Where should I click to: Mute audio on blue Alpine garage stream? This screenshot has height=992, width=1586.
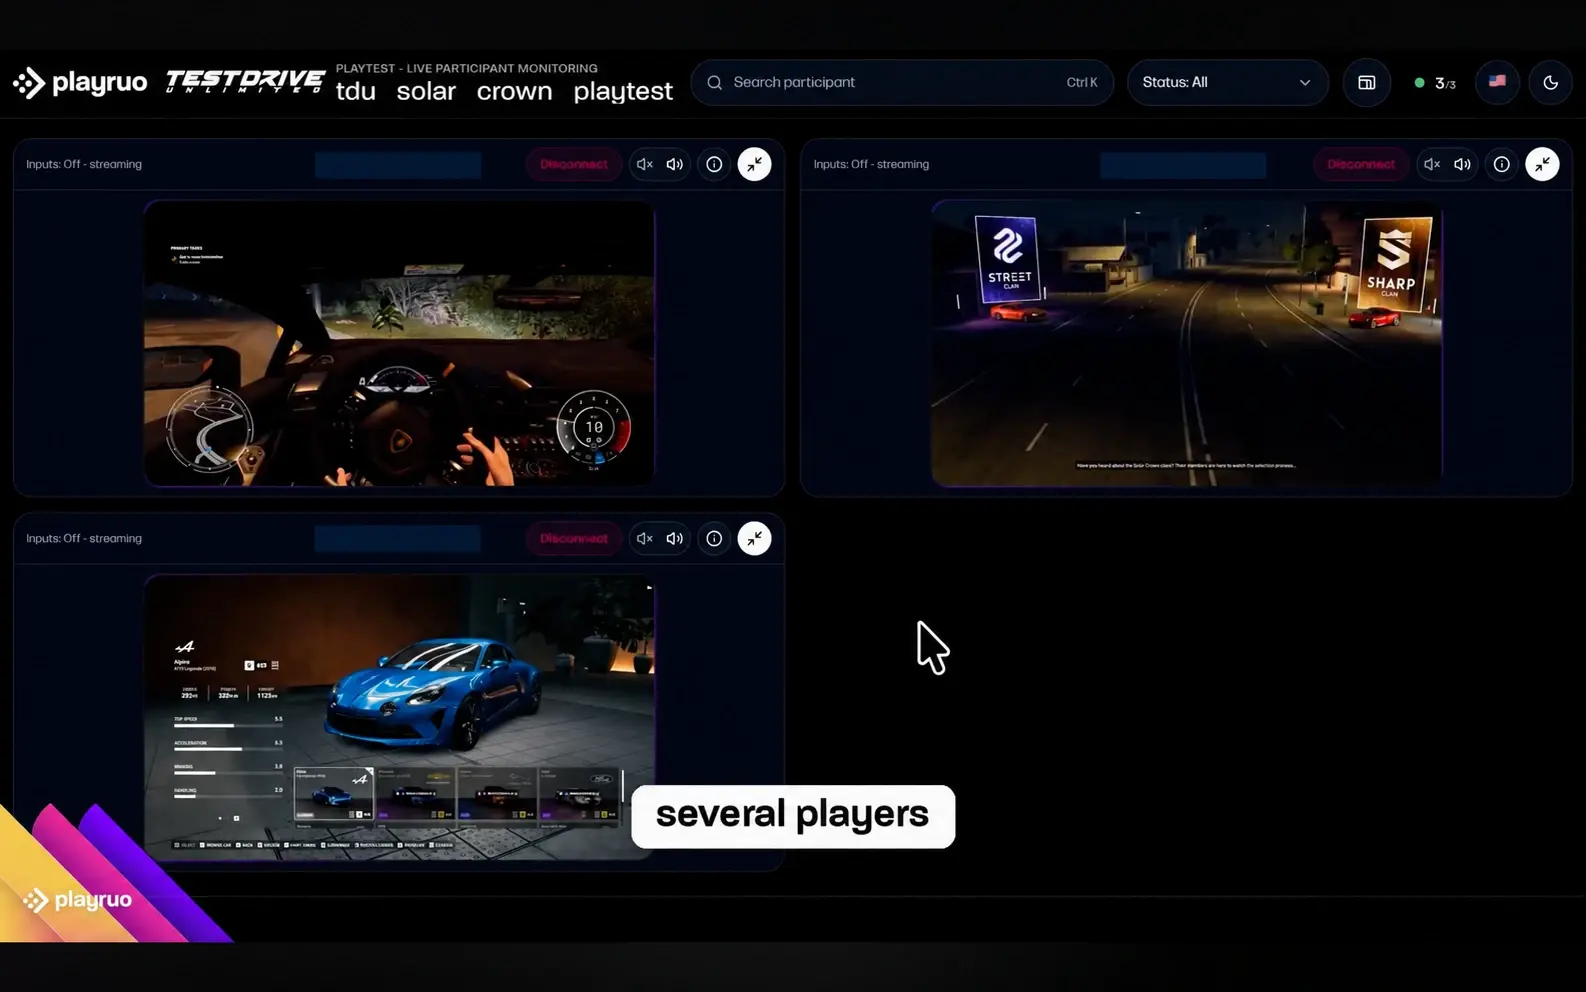tap(644, 538)
